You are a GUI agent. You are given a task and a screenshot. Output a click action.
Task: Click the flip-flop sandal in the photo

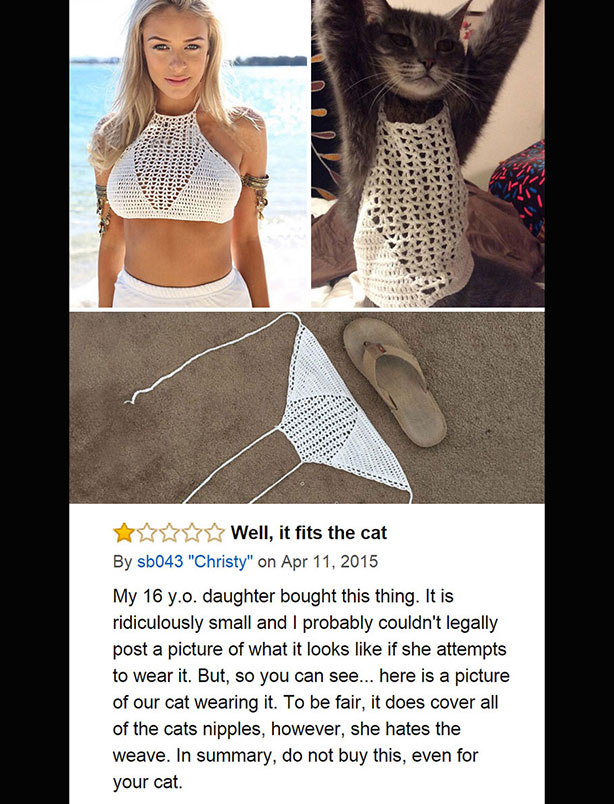pyautogui.click(x=394, y=381)
